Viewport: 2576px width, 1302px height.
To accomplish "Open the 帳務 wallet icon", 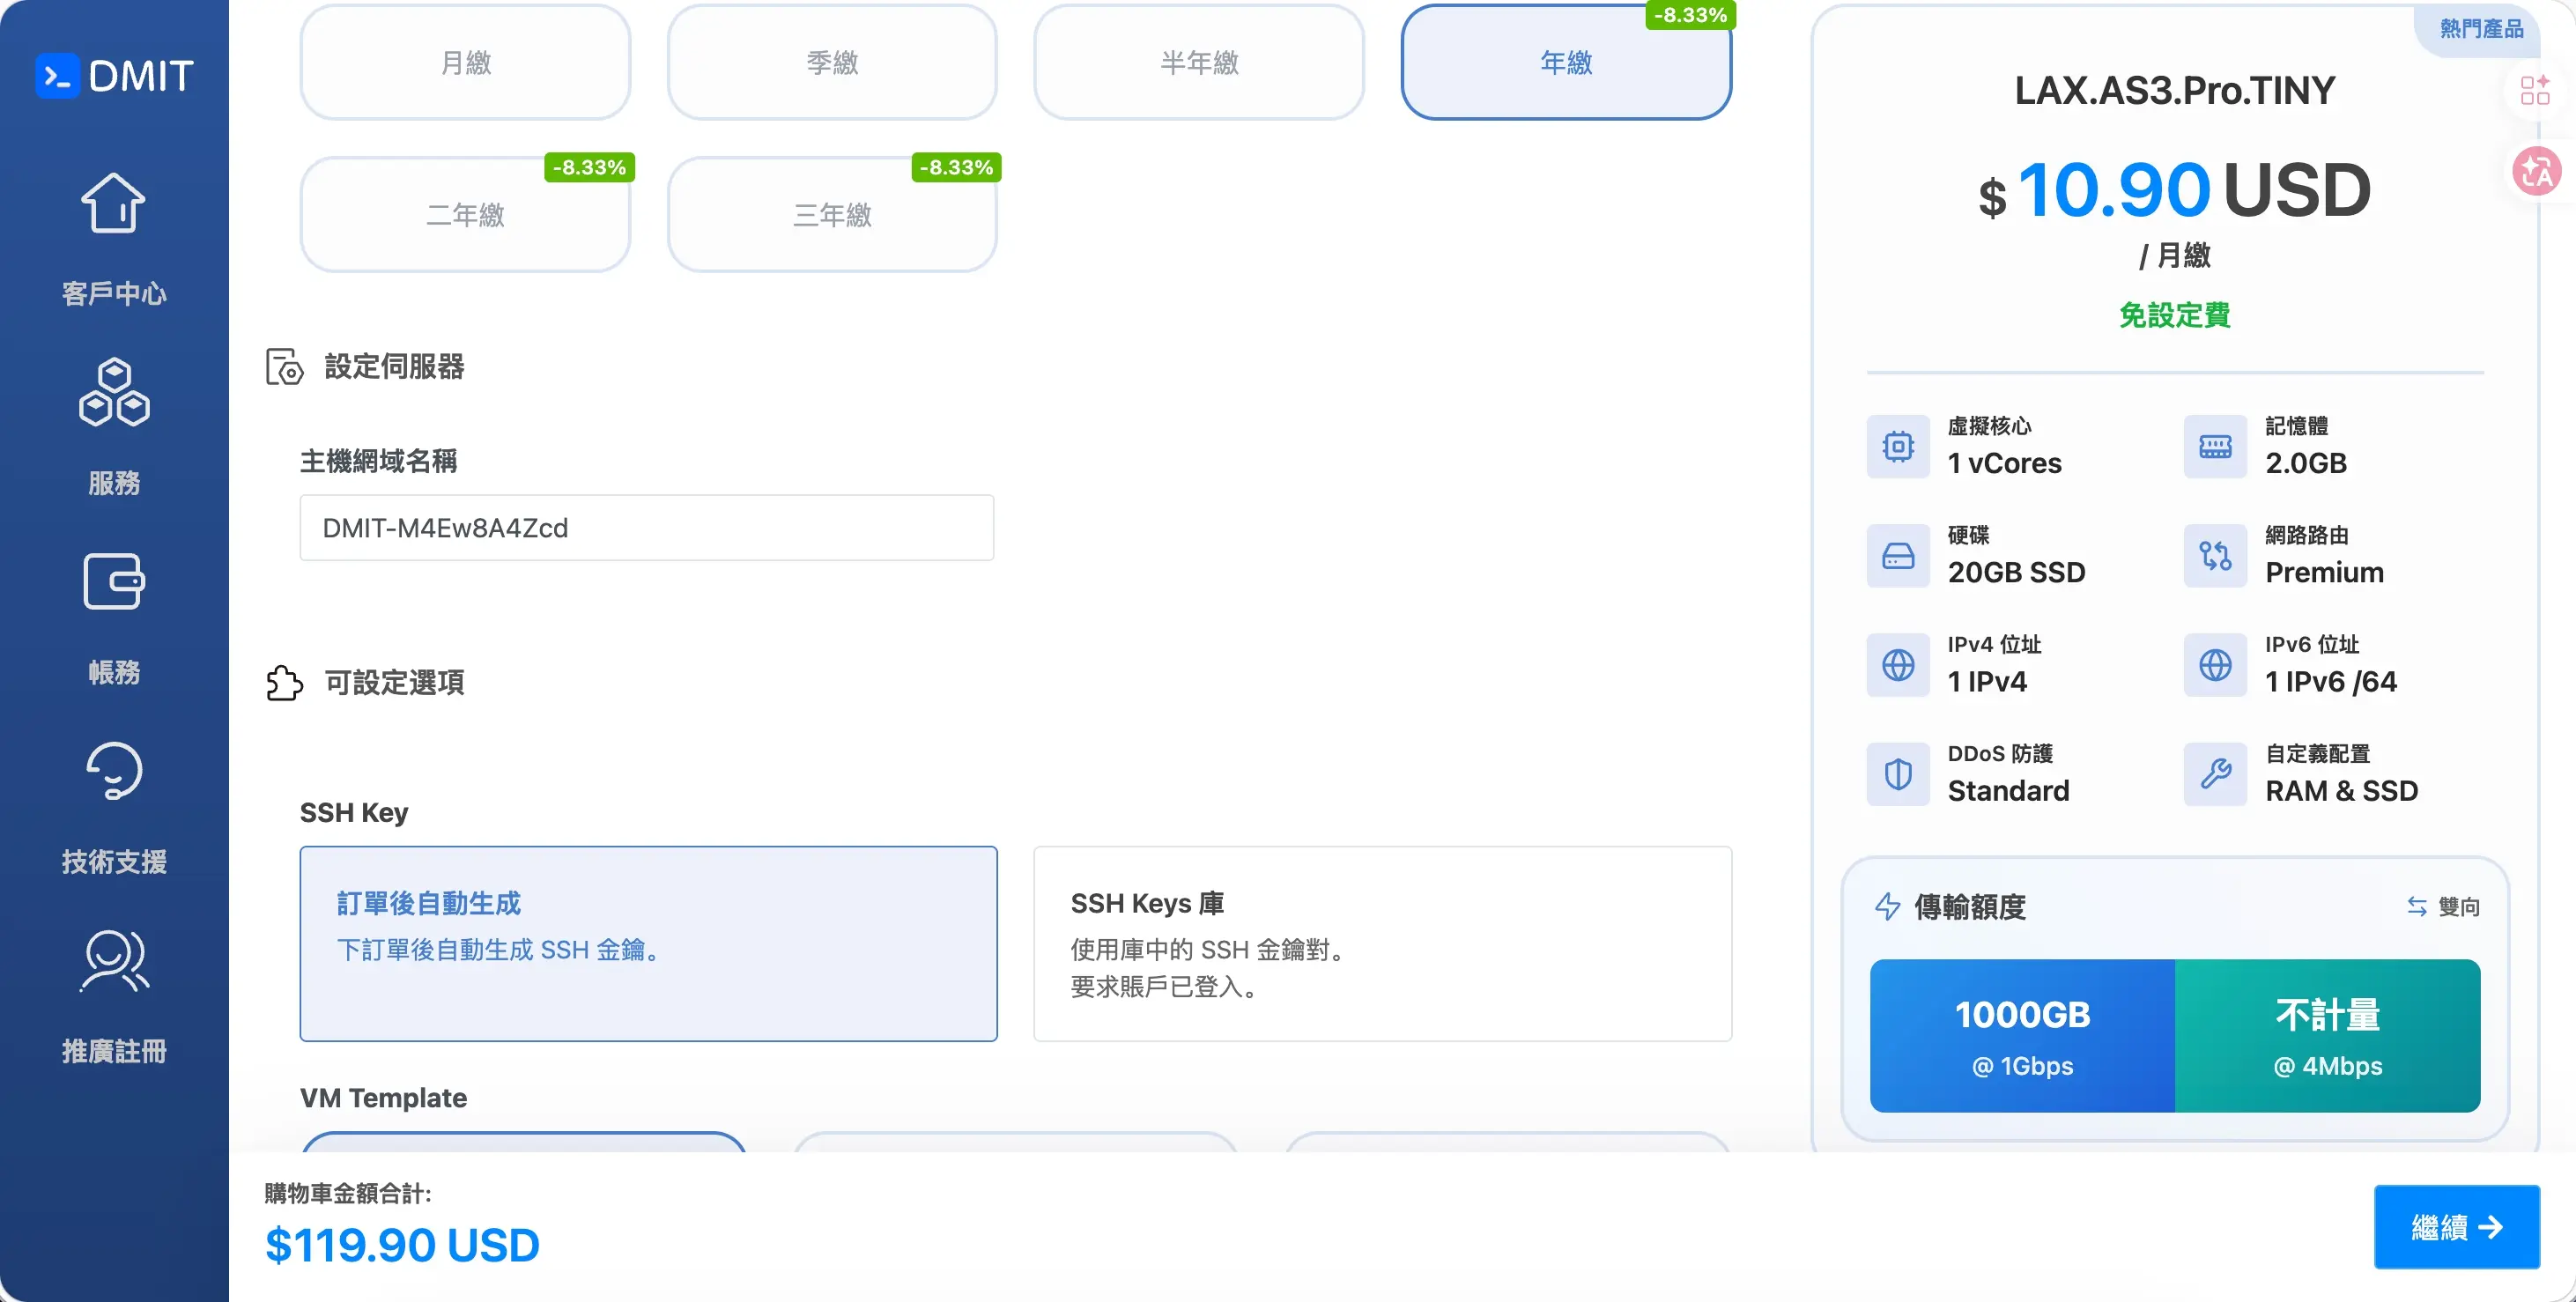I will click(x=114, y=581).
